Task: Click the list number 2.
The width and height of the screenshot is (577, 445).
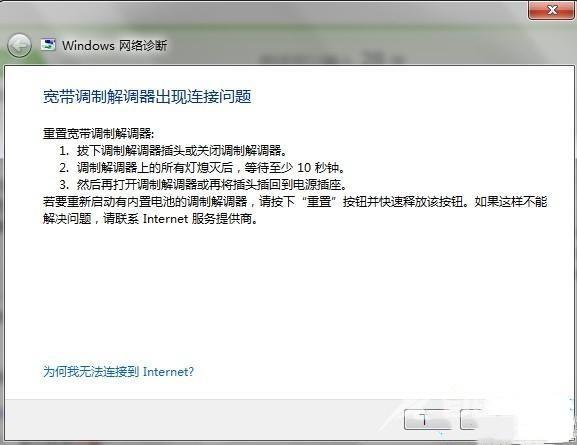Action: [x=64, y=168]
